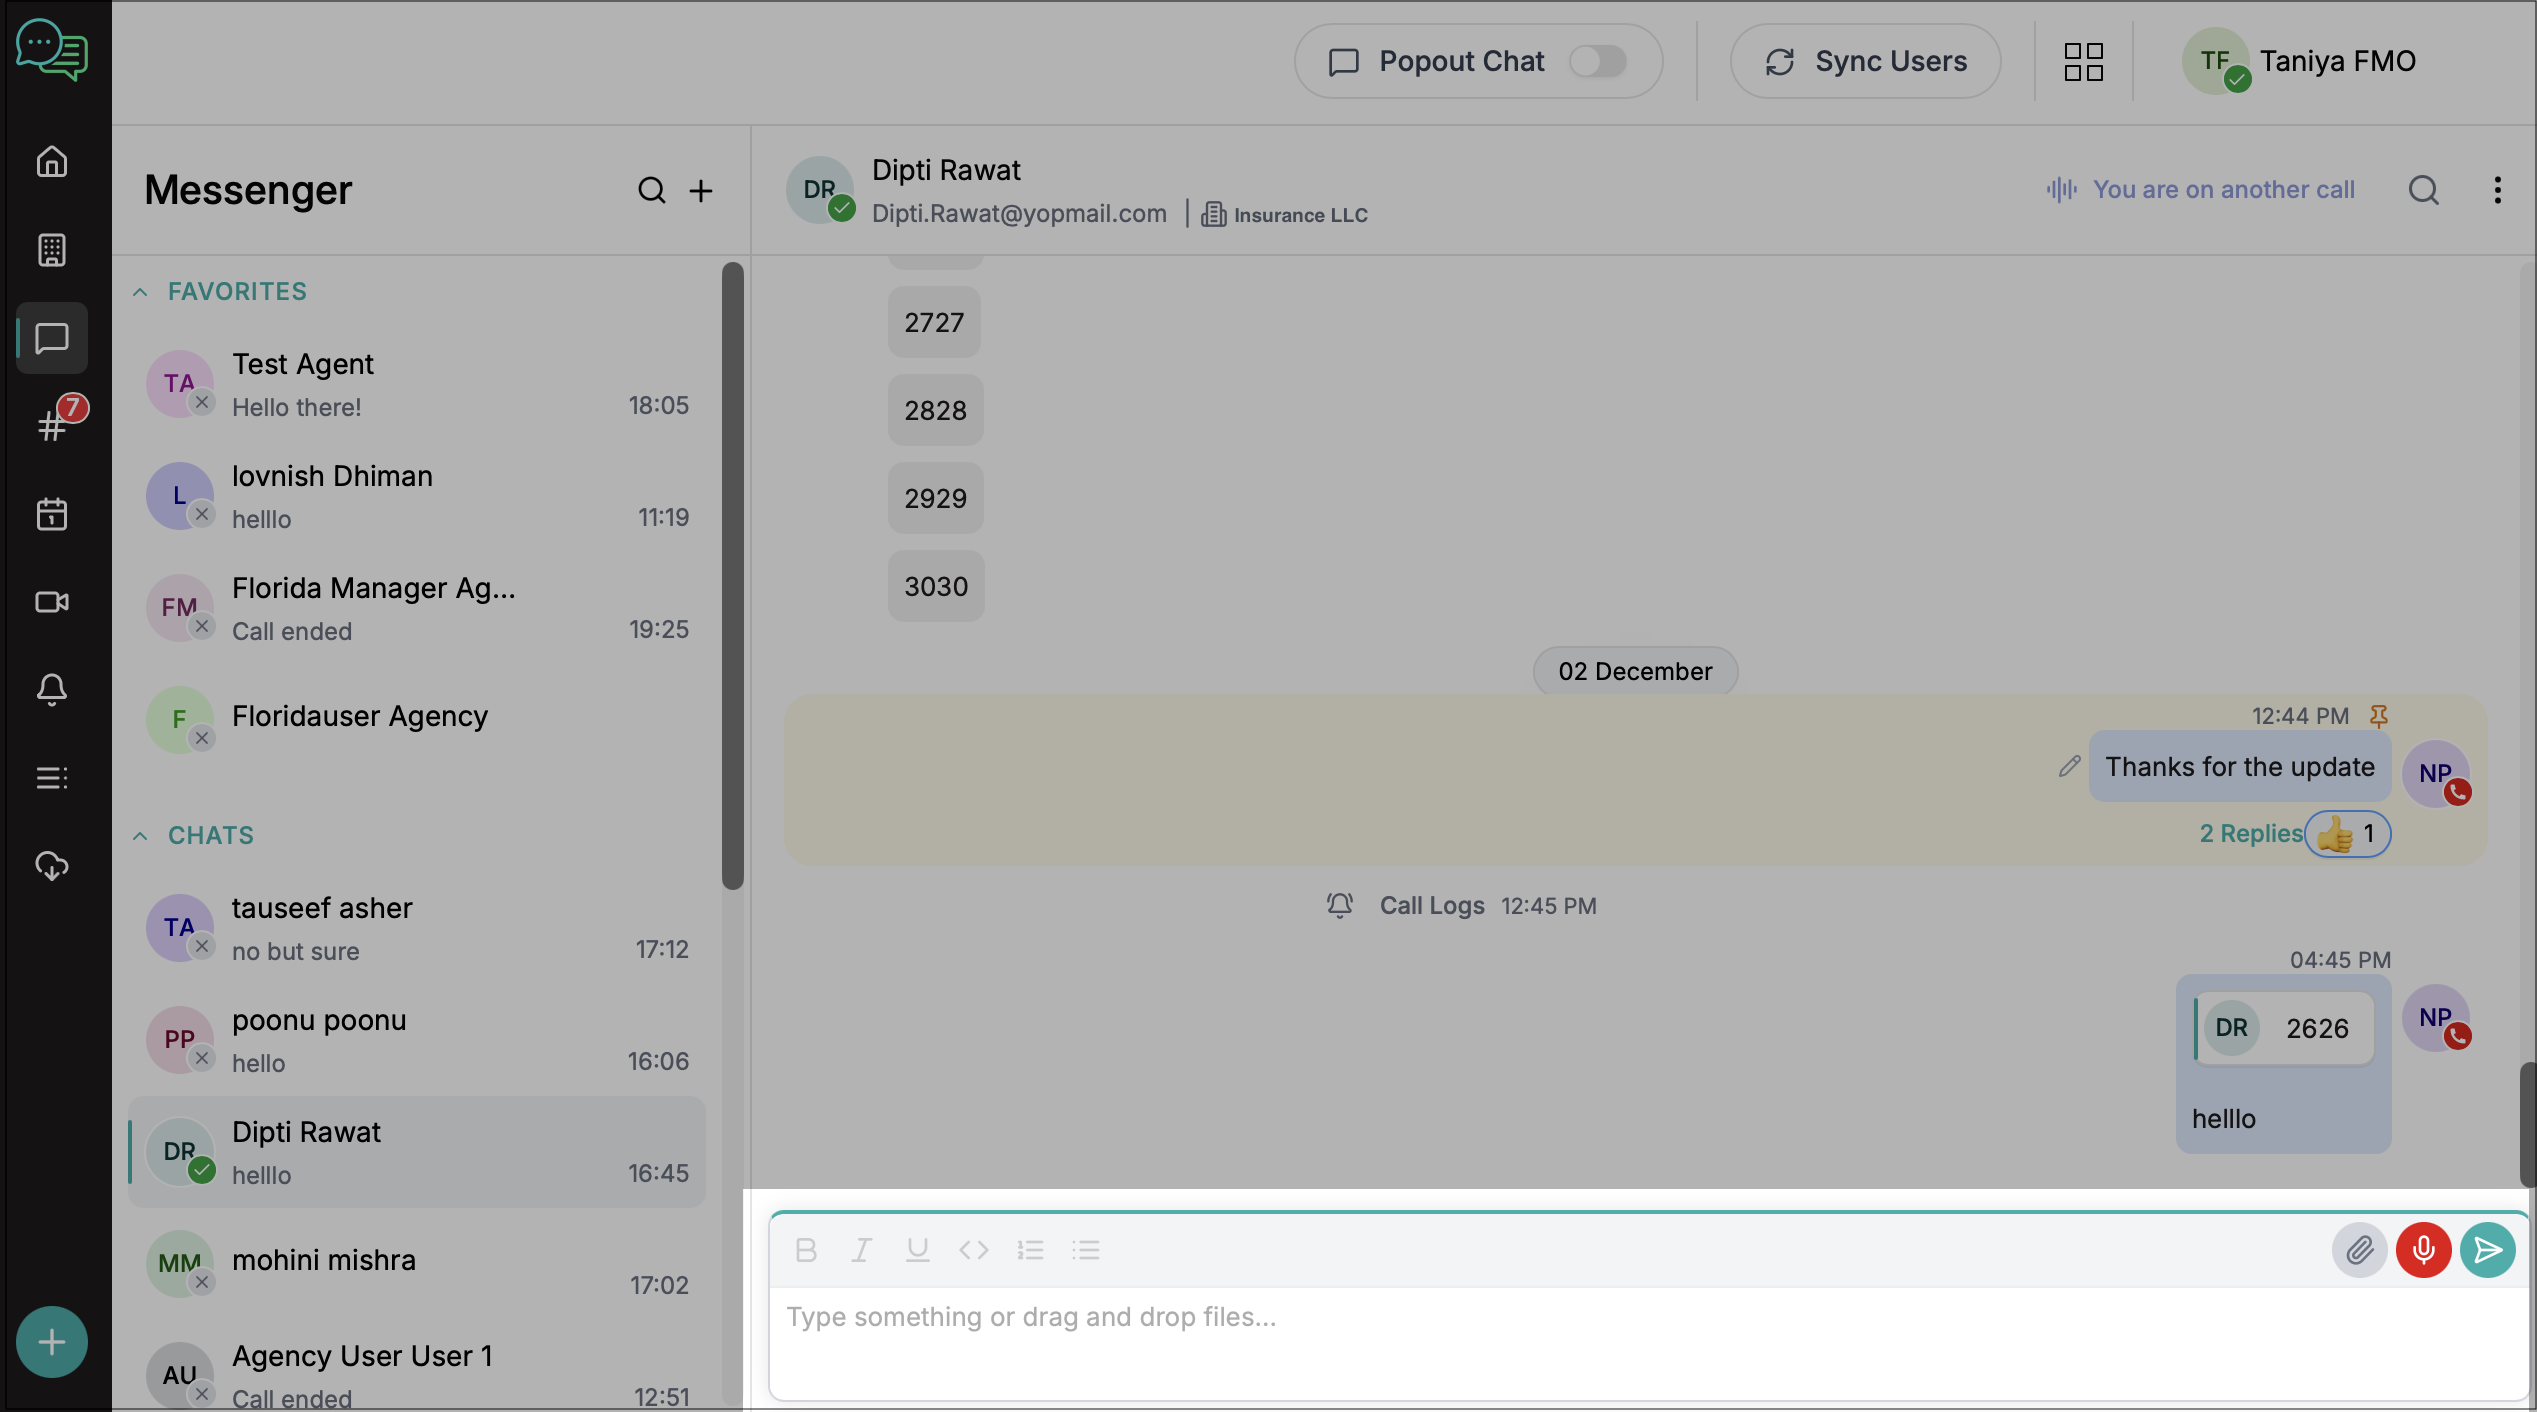Click the attachment paperclip icon
2537x1412 pixels.
click(2359, 1250)
